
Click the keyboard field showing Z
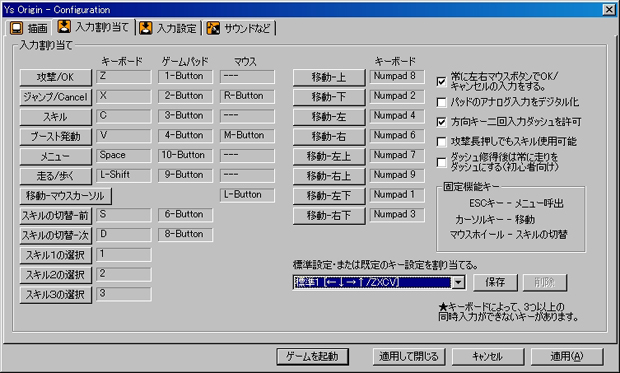point(124,77)
